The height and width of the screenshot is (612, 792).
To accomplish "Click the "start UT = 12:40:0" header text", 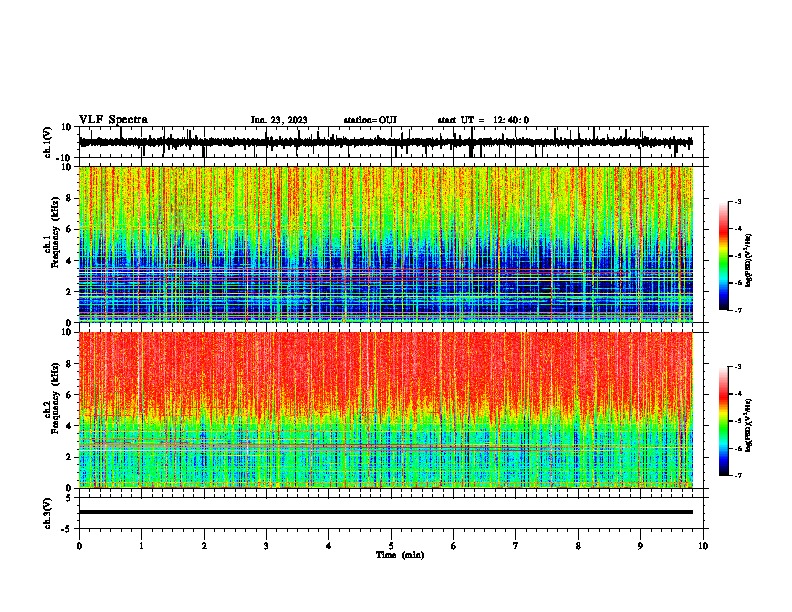I will click(x=483, y=120).
